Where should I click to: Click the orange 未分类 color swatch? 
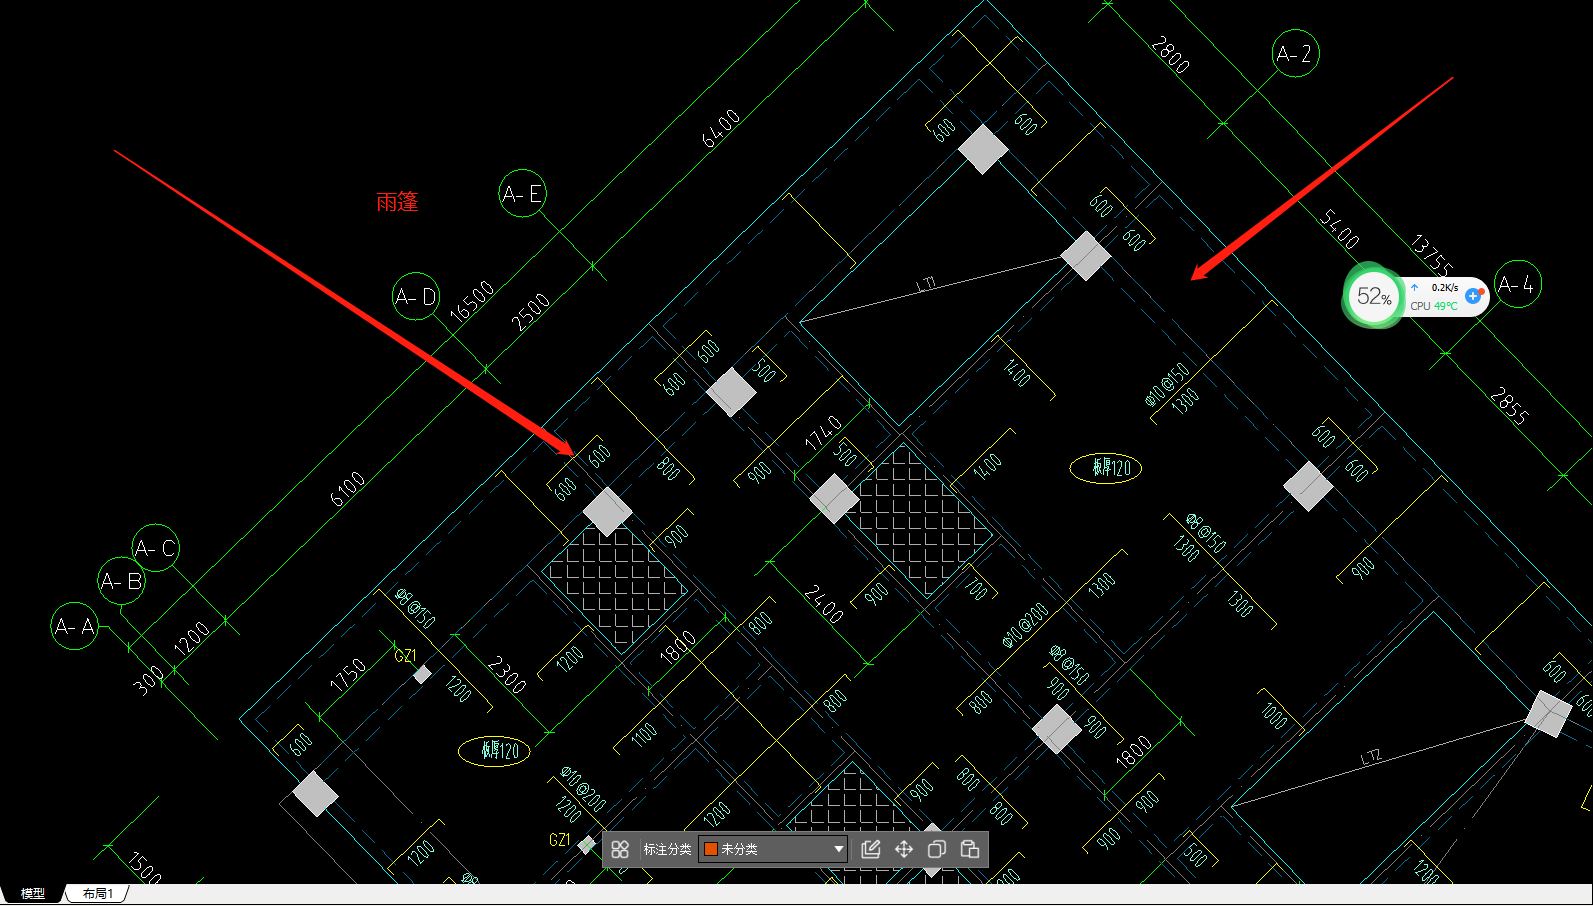(711, 849)
